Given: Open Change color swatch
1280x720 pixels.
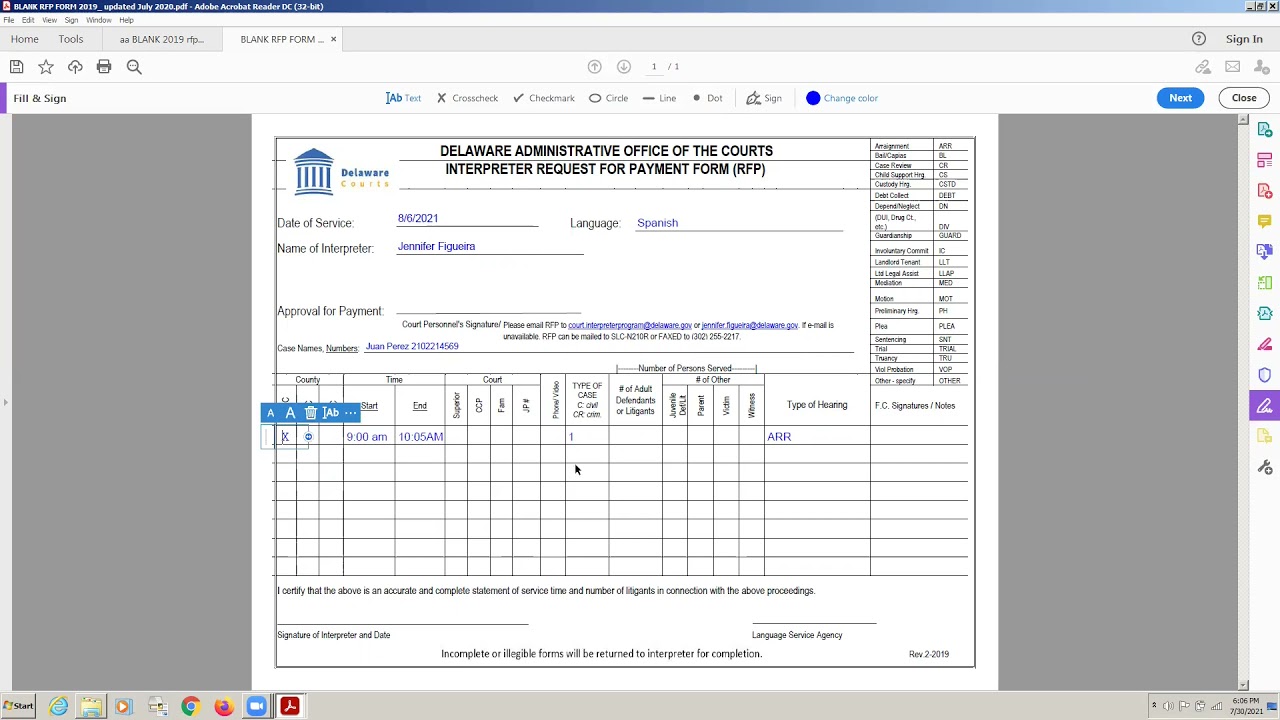Looking at the screenshot, I should [842, 98].
